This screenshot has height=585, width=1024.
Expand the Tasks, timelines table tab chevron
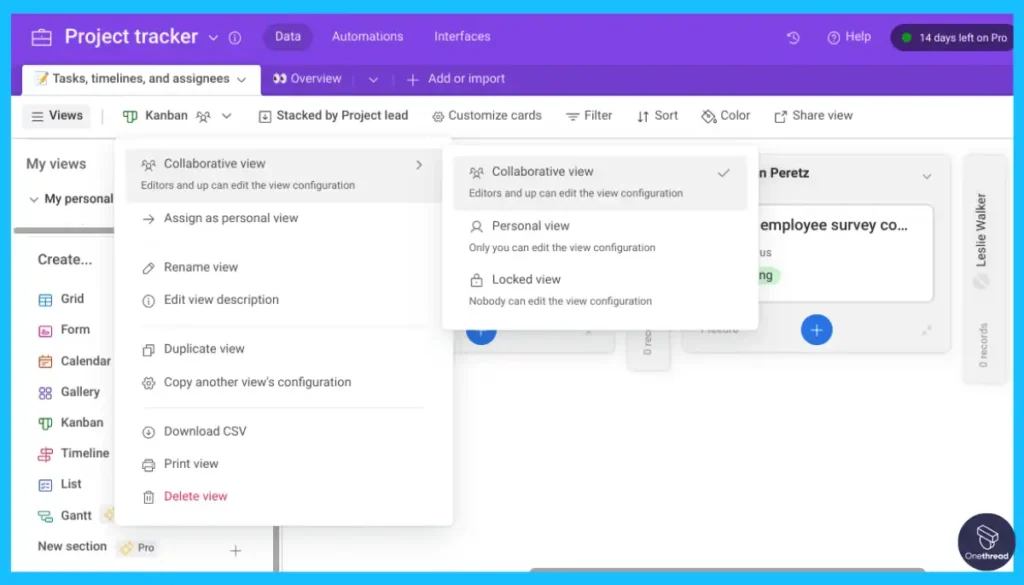click(241, 80)
